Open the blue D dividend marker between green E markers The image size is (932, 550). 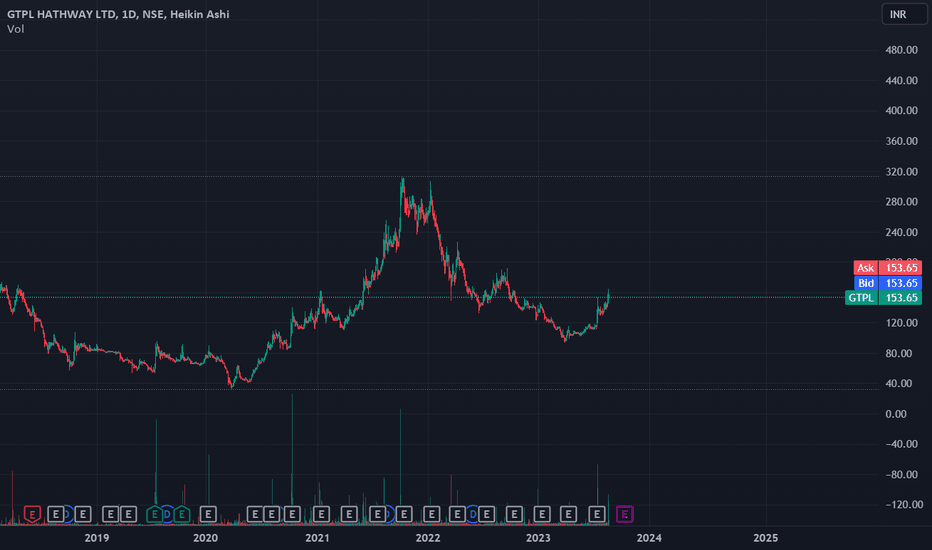[x=167, y=514]
